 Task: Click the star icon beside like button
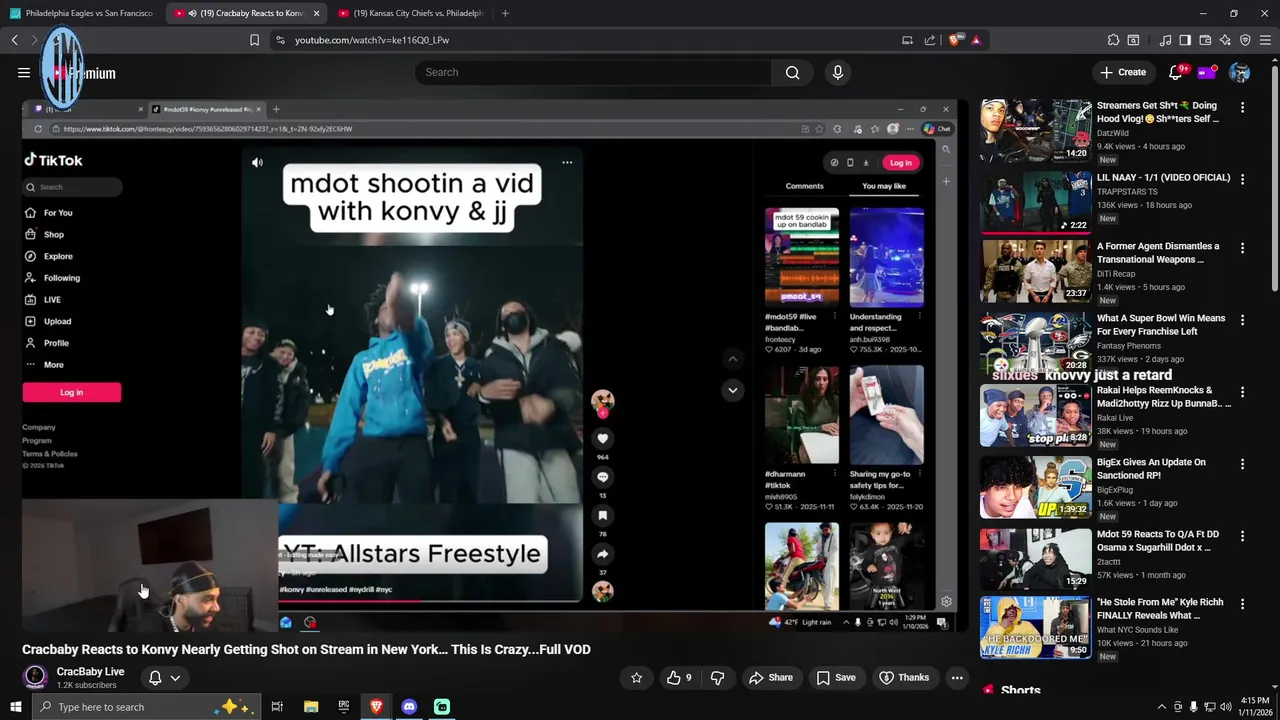click(636, 677)
